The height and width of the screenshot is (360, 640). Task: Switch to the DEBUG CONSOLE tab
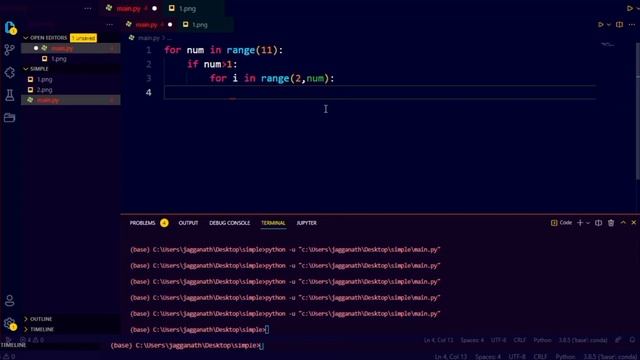click(x=229, y=223)
